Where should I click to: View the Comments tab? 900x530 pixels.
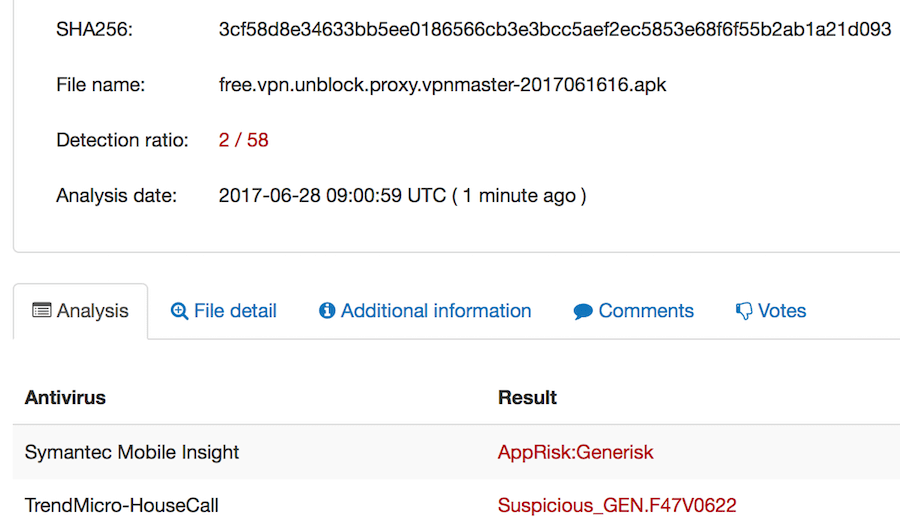point(634,311)
